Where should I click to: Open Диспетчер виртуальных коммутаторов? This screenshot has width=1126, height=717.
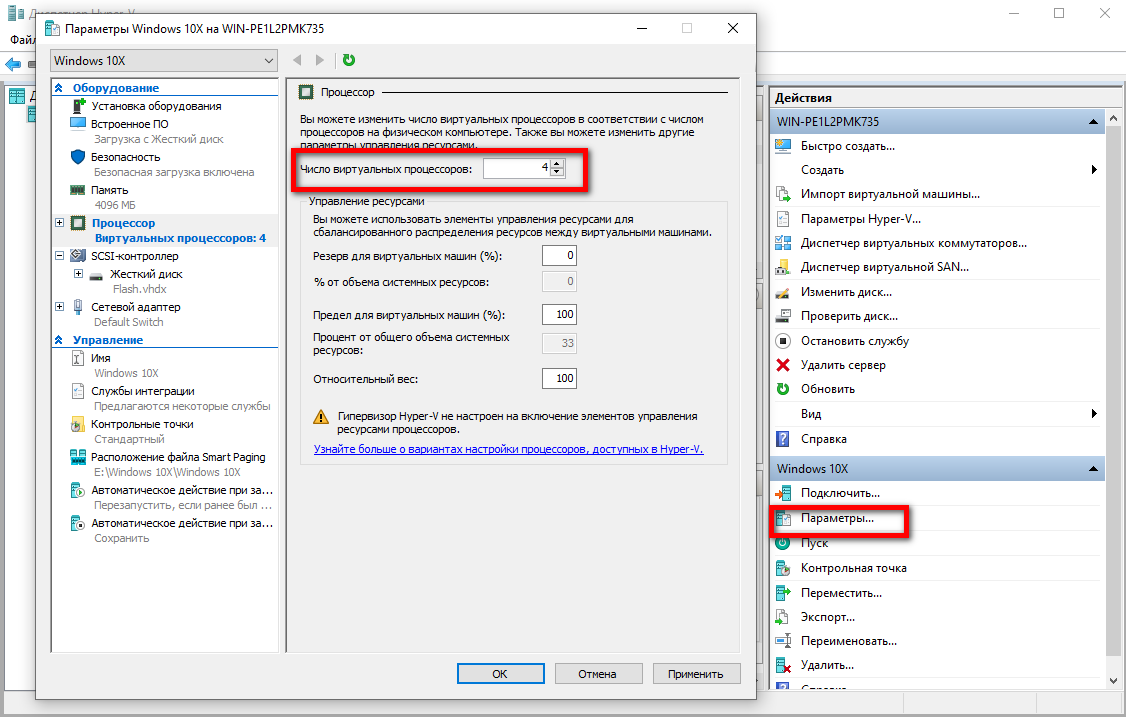coord(913,243)
